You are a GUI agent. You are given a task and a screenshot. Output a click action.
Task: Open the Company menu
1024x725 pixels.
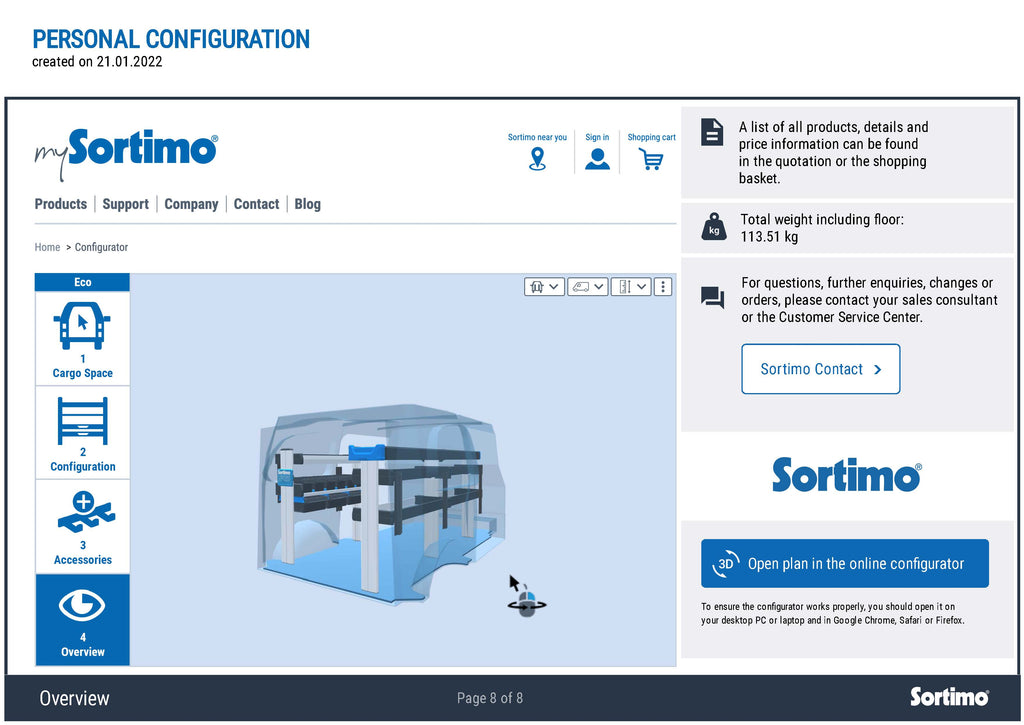(x=191, y=204)
